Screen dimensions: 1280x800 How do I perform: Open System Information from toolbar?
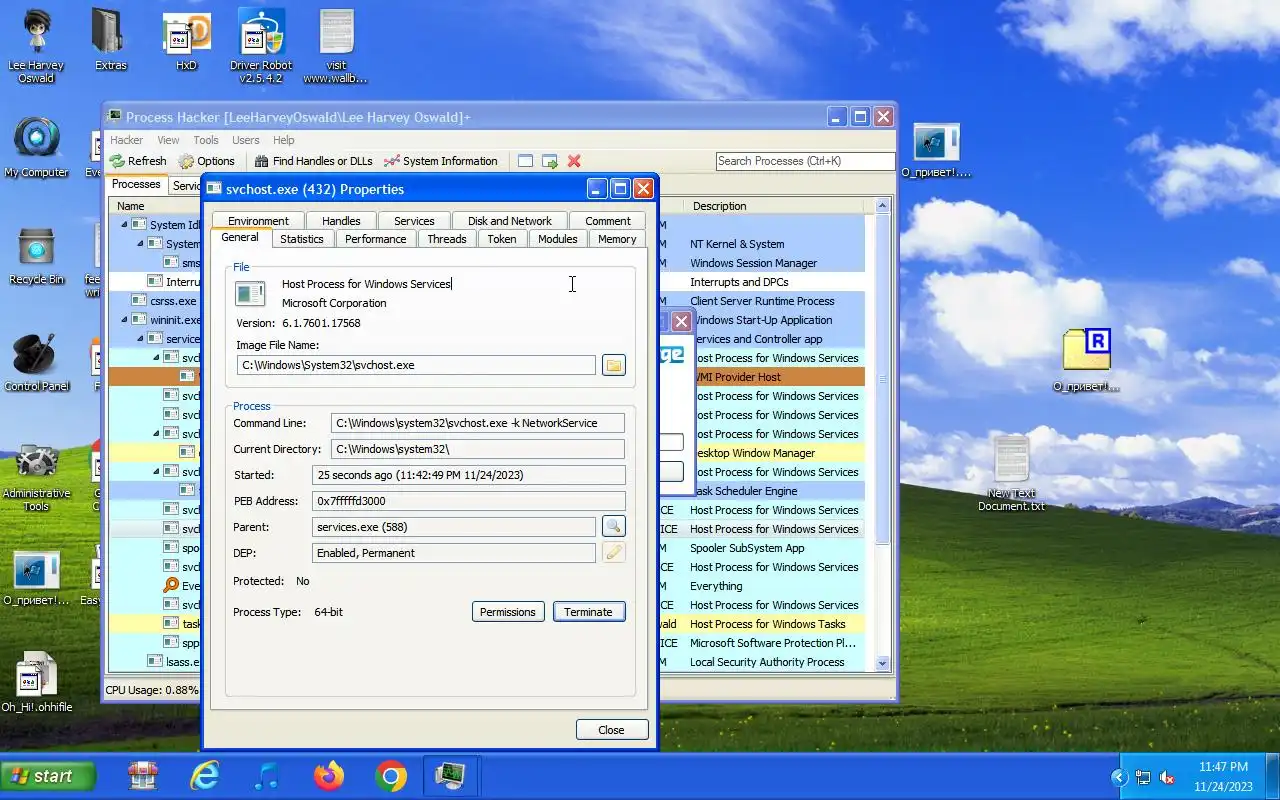point(441,161)
